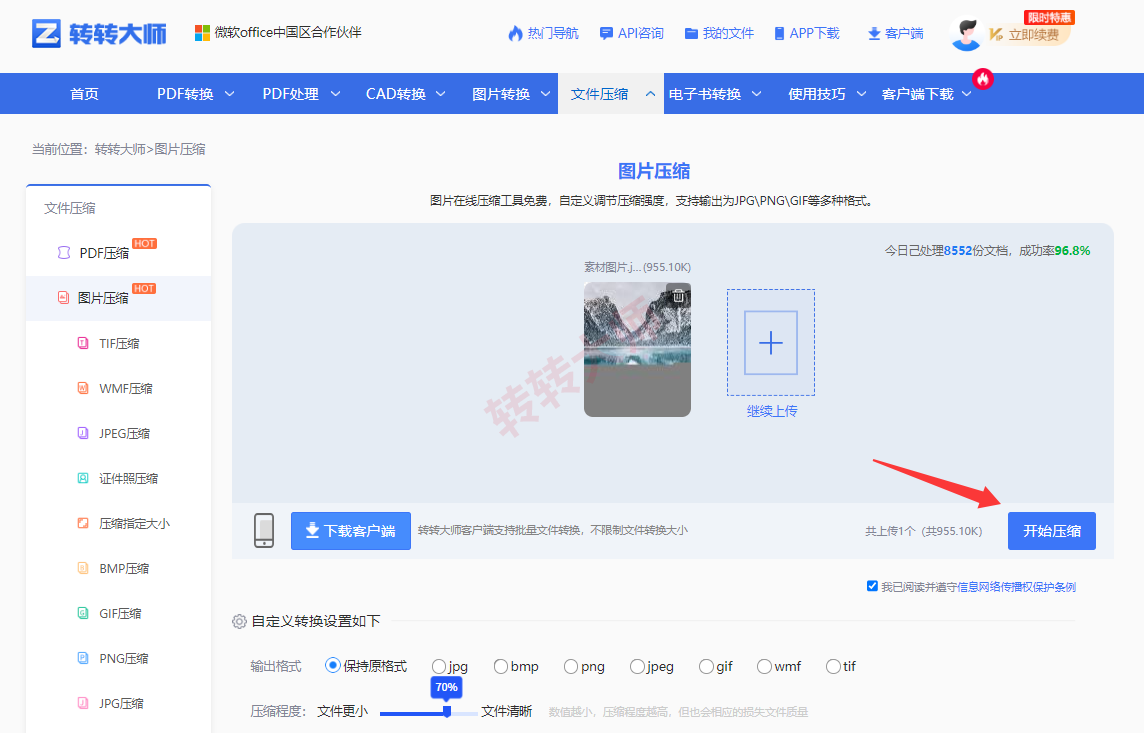Screen dimensions: 1144x733
Task: Expand the PDF转换 dropdown arrow
Action: click(229, 93)
